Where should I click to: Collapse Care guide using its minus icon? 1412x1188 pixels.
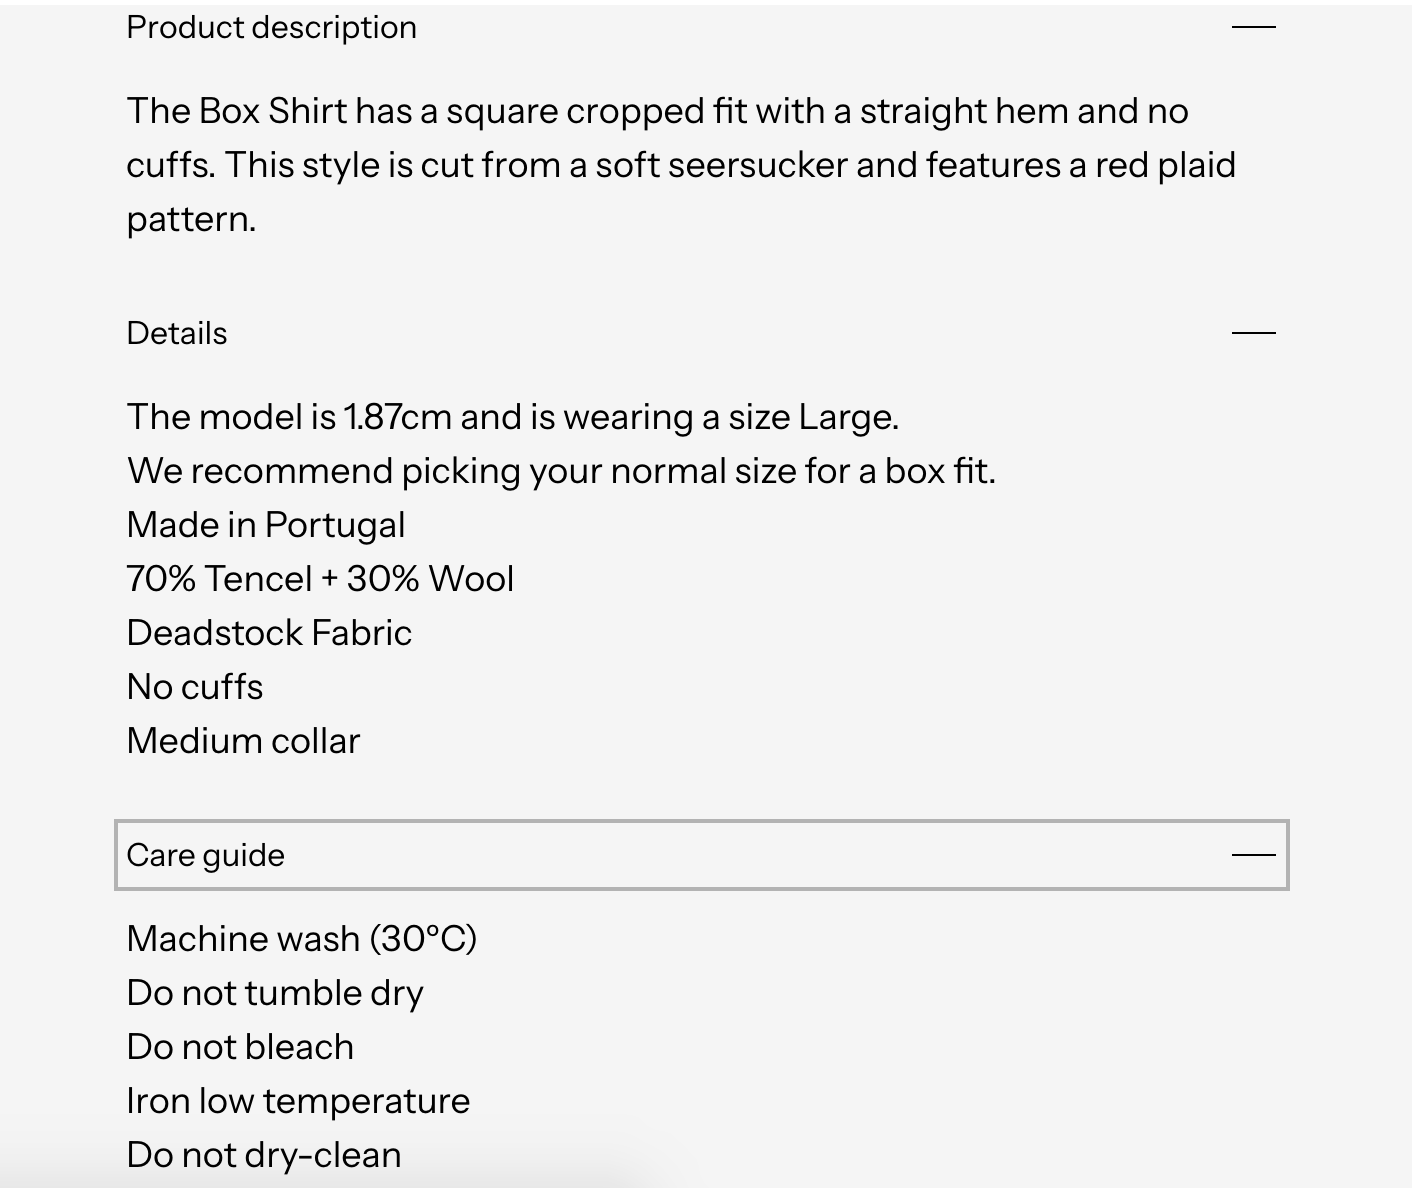point(1253,855)
